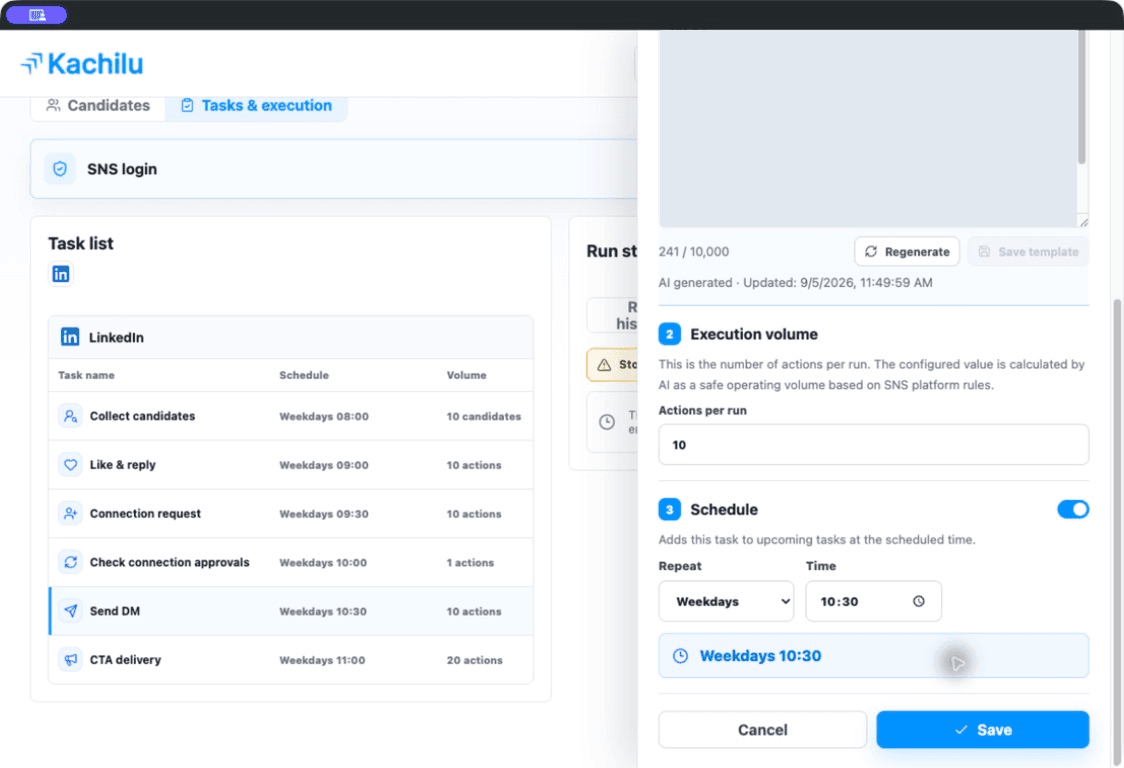Click the clock icon in the Run status panel
Viewport: 1124px width, 768px height.
pyautogui.click(x=607, y=422)
